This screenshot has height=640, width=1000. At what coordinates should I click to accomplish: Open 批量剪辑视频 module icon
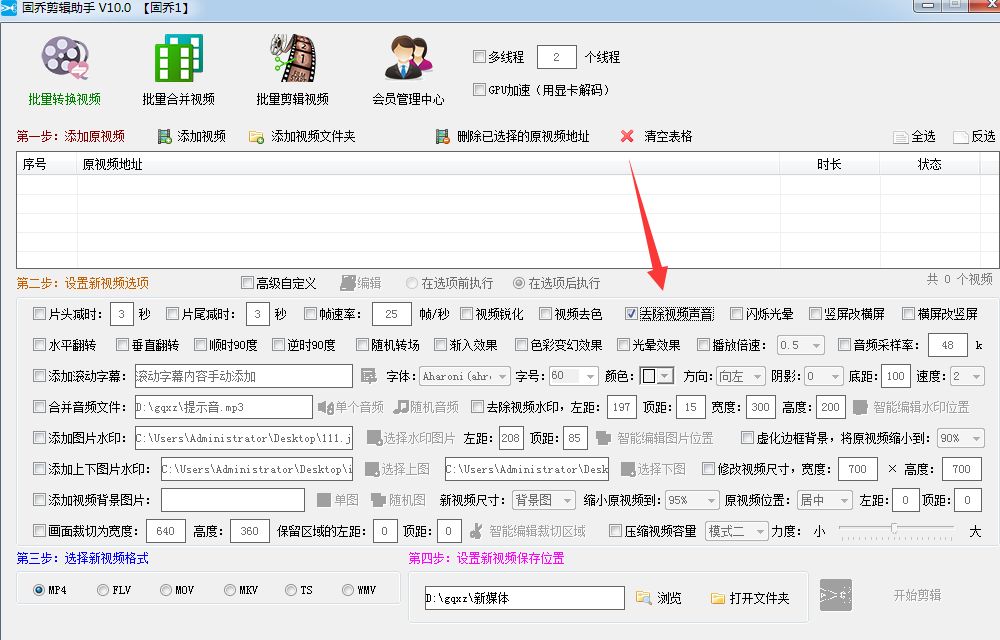tap(293, 58)
